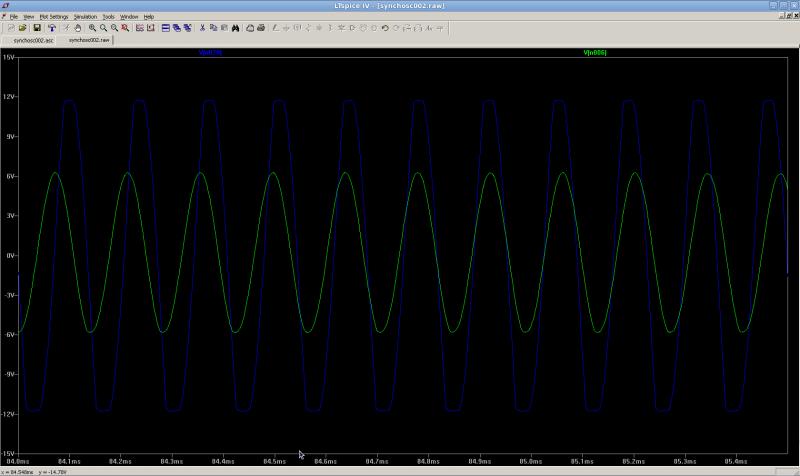Open the Control Panel hammer icon
This screenshot has width=800, height=476.
click(52, 28)
